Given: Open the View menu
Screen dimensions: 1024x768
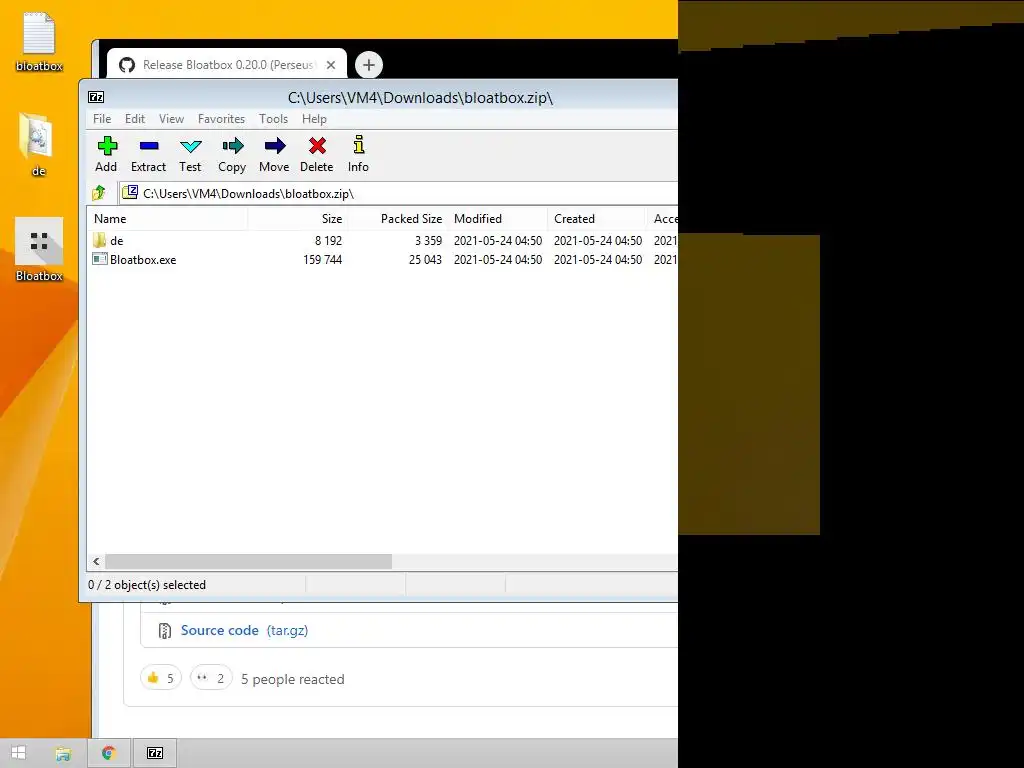Looking at the screenshot, I should click(171, 119).
